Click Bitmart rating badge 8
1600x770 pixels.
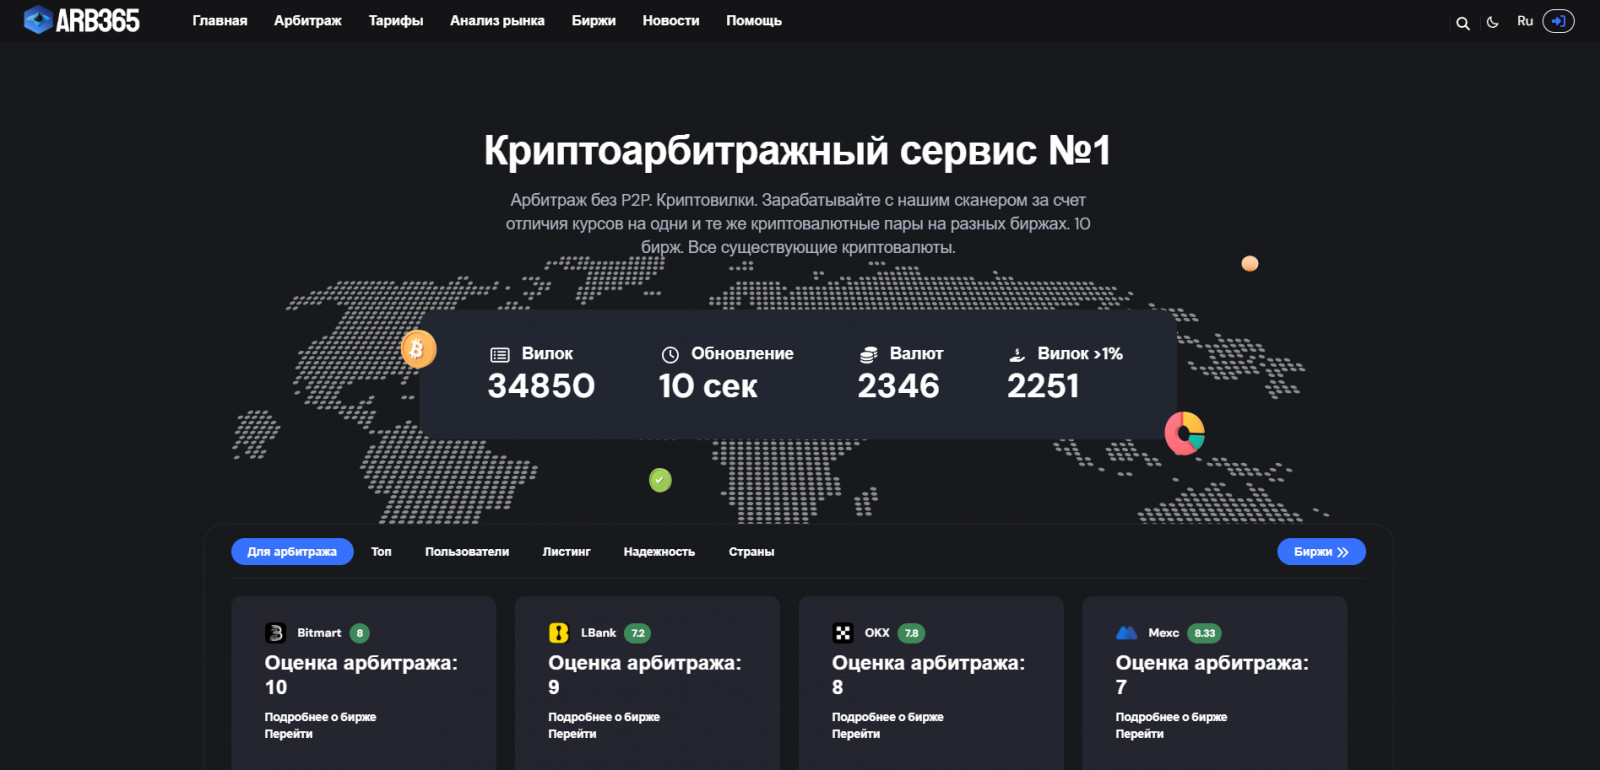[x=360, y=633]
